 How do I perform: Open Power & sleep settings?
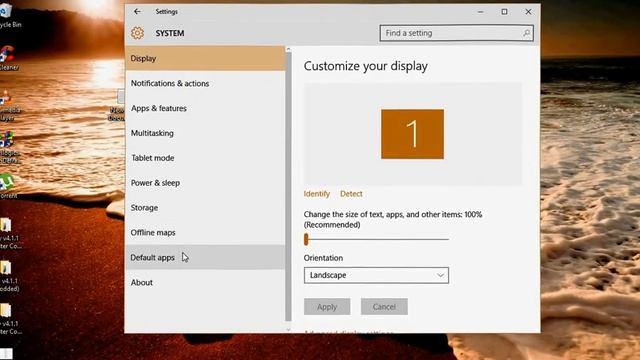pyautogui.click(x=205, y=183)
